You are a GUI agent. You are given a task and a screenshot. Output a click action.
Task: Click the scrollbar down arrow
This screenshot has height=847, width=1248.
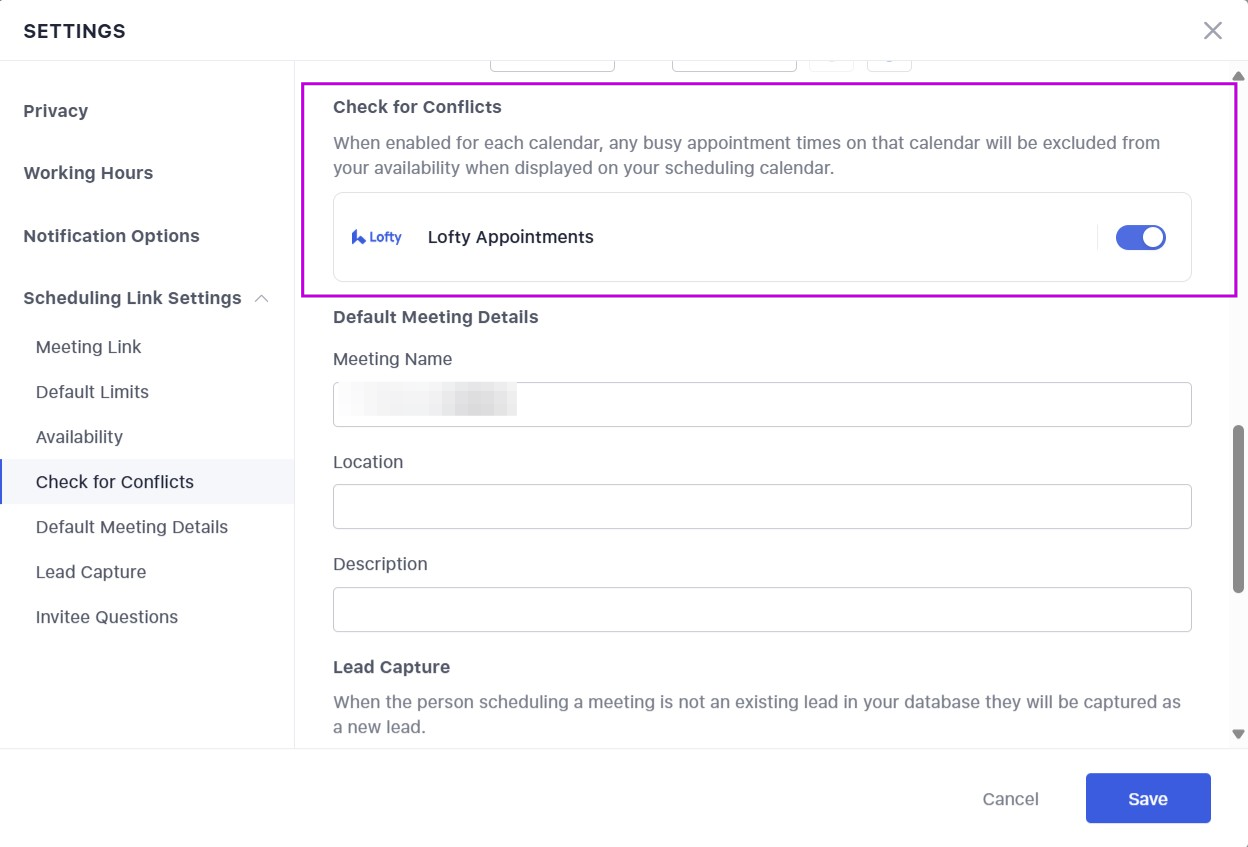1238,734
